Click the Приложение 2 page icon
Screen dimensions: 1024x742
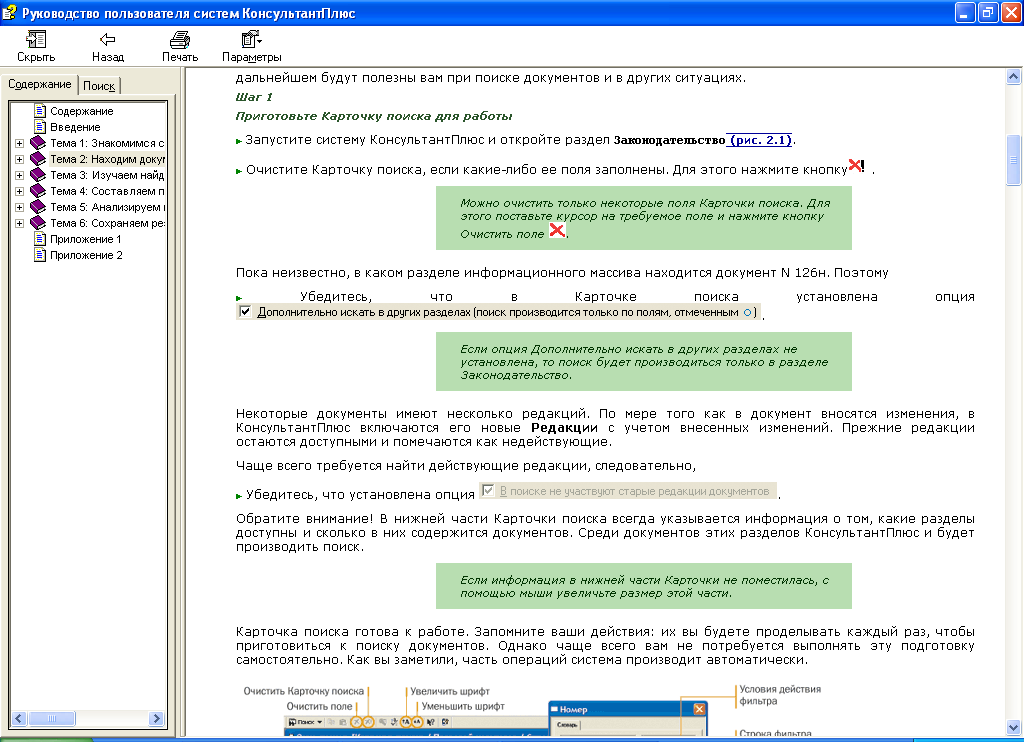pos(40,255)
